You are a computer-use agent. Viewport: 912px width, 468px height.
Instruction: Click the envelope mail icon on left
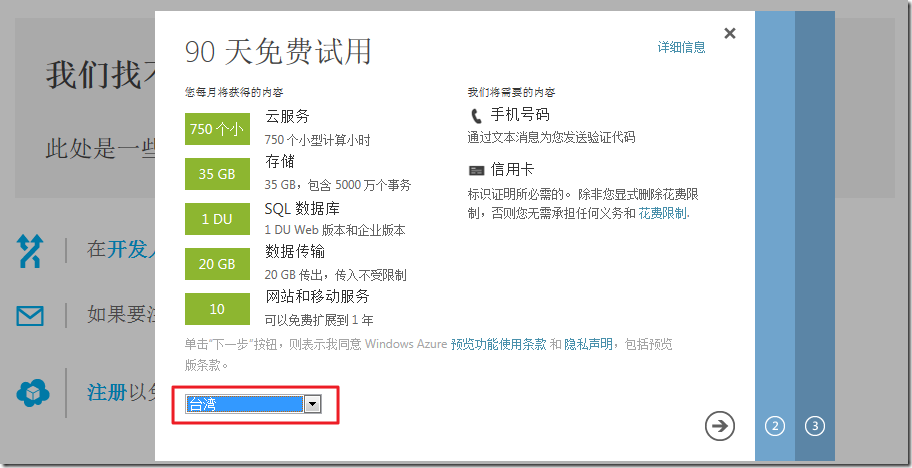(30, 316)
